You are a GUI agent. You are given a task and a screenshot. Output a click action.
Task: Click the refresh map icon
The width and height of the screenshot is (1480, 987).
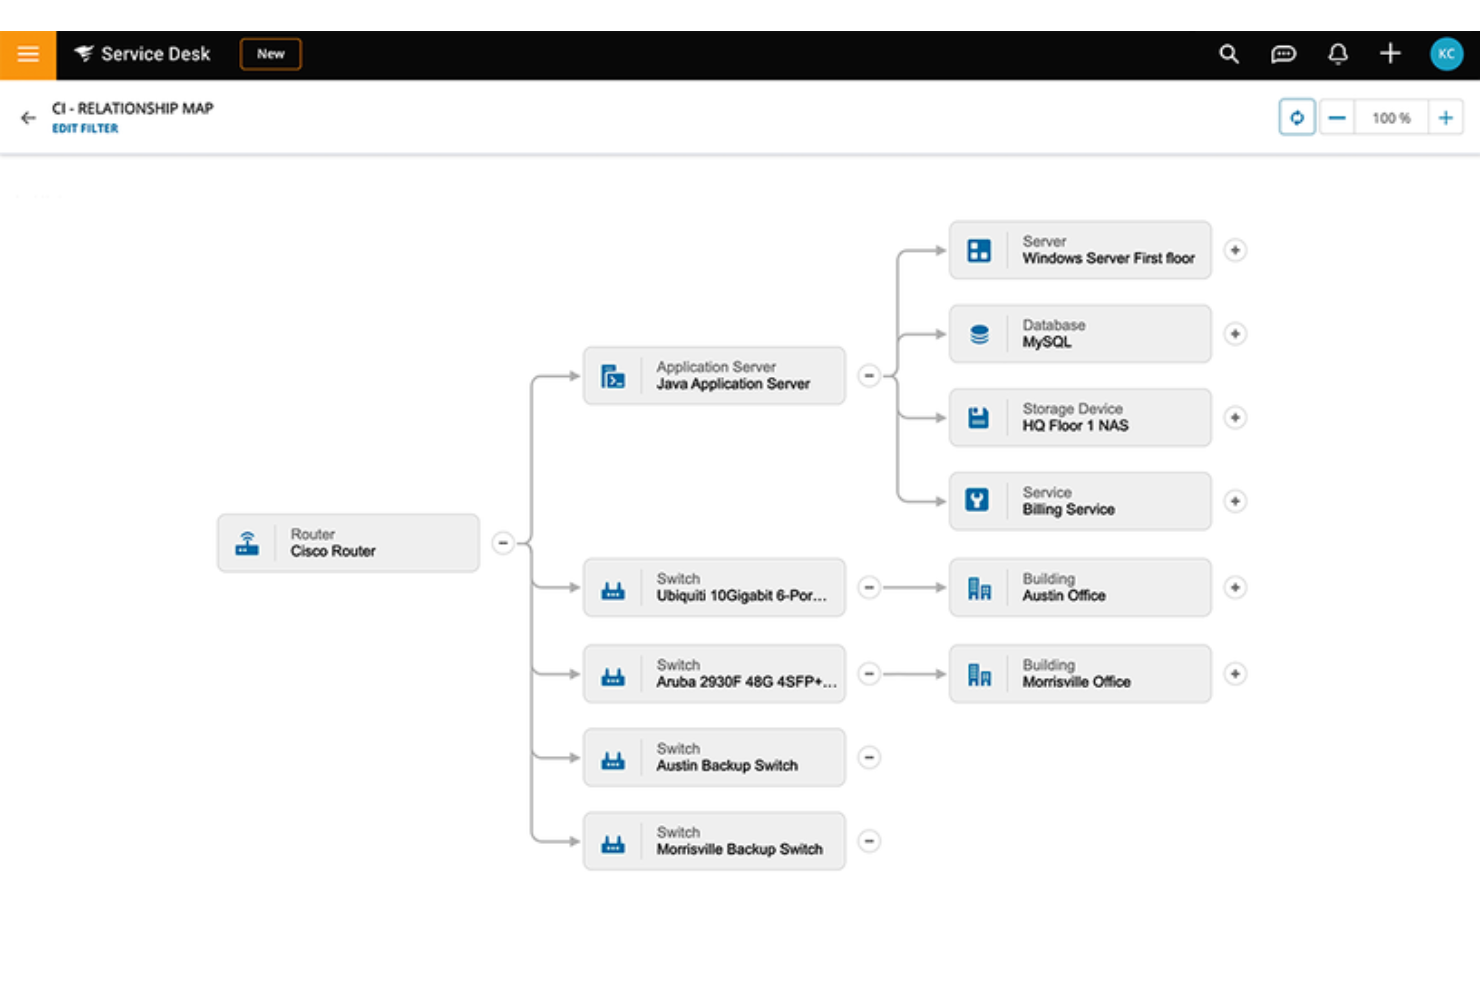click(1297, 116)
